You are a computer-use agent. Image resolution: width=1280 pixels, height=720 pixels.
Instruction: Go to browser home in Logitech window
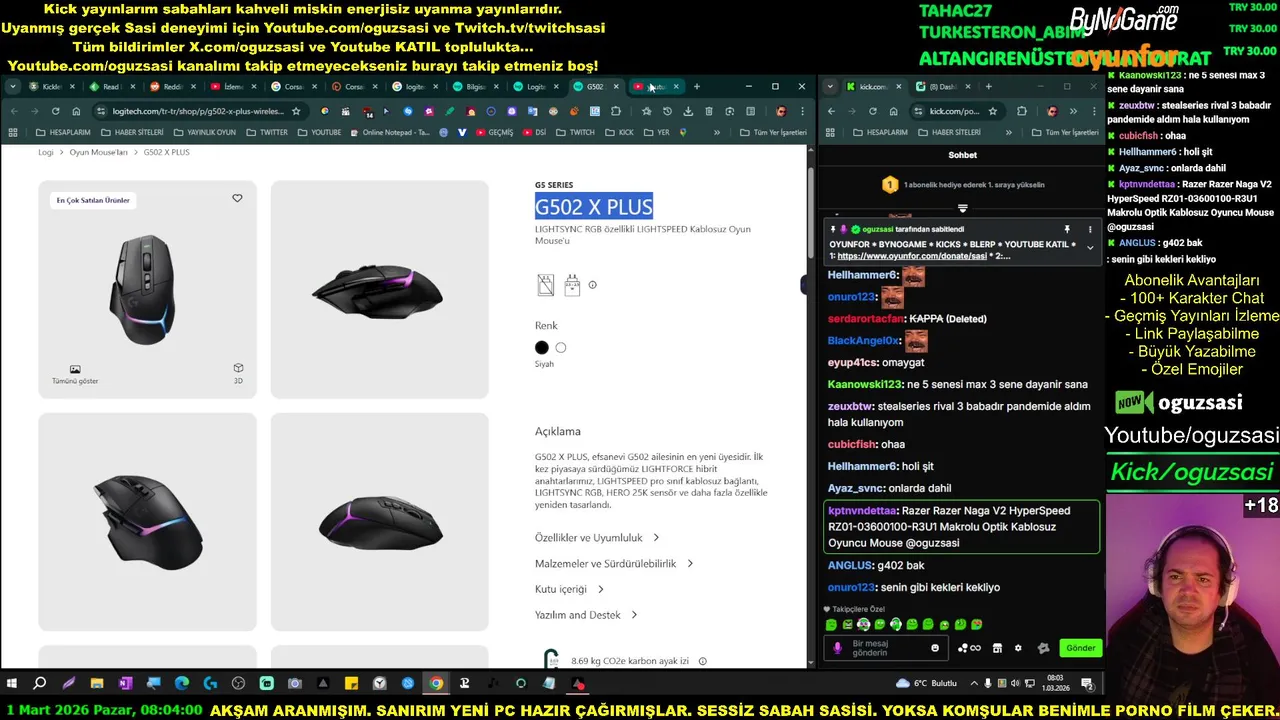76,111
